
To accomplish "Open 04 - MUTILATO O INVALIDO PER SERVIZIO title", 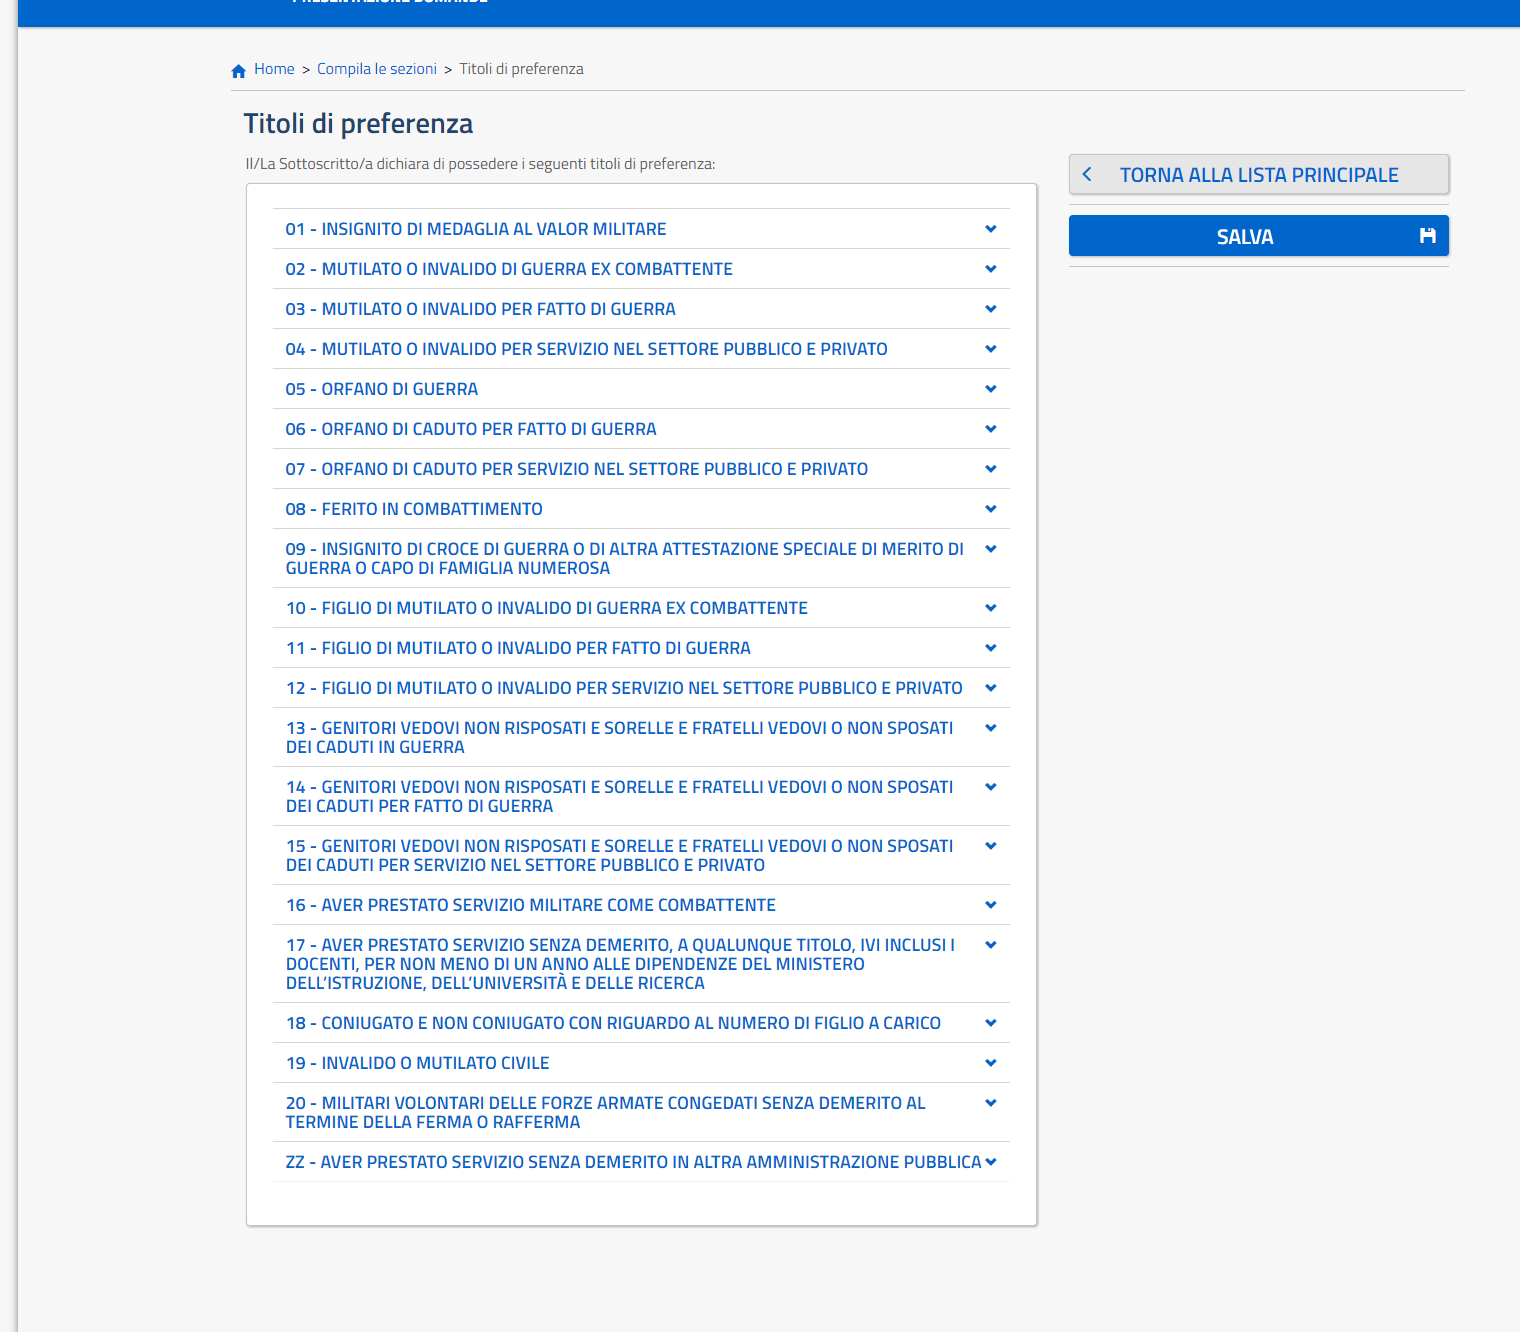I will (x=587, y=349).
